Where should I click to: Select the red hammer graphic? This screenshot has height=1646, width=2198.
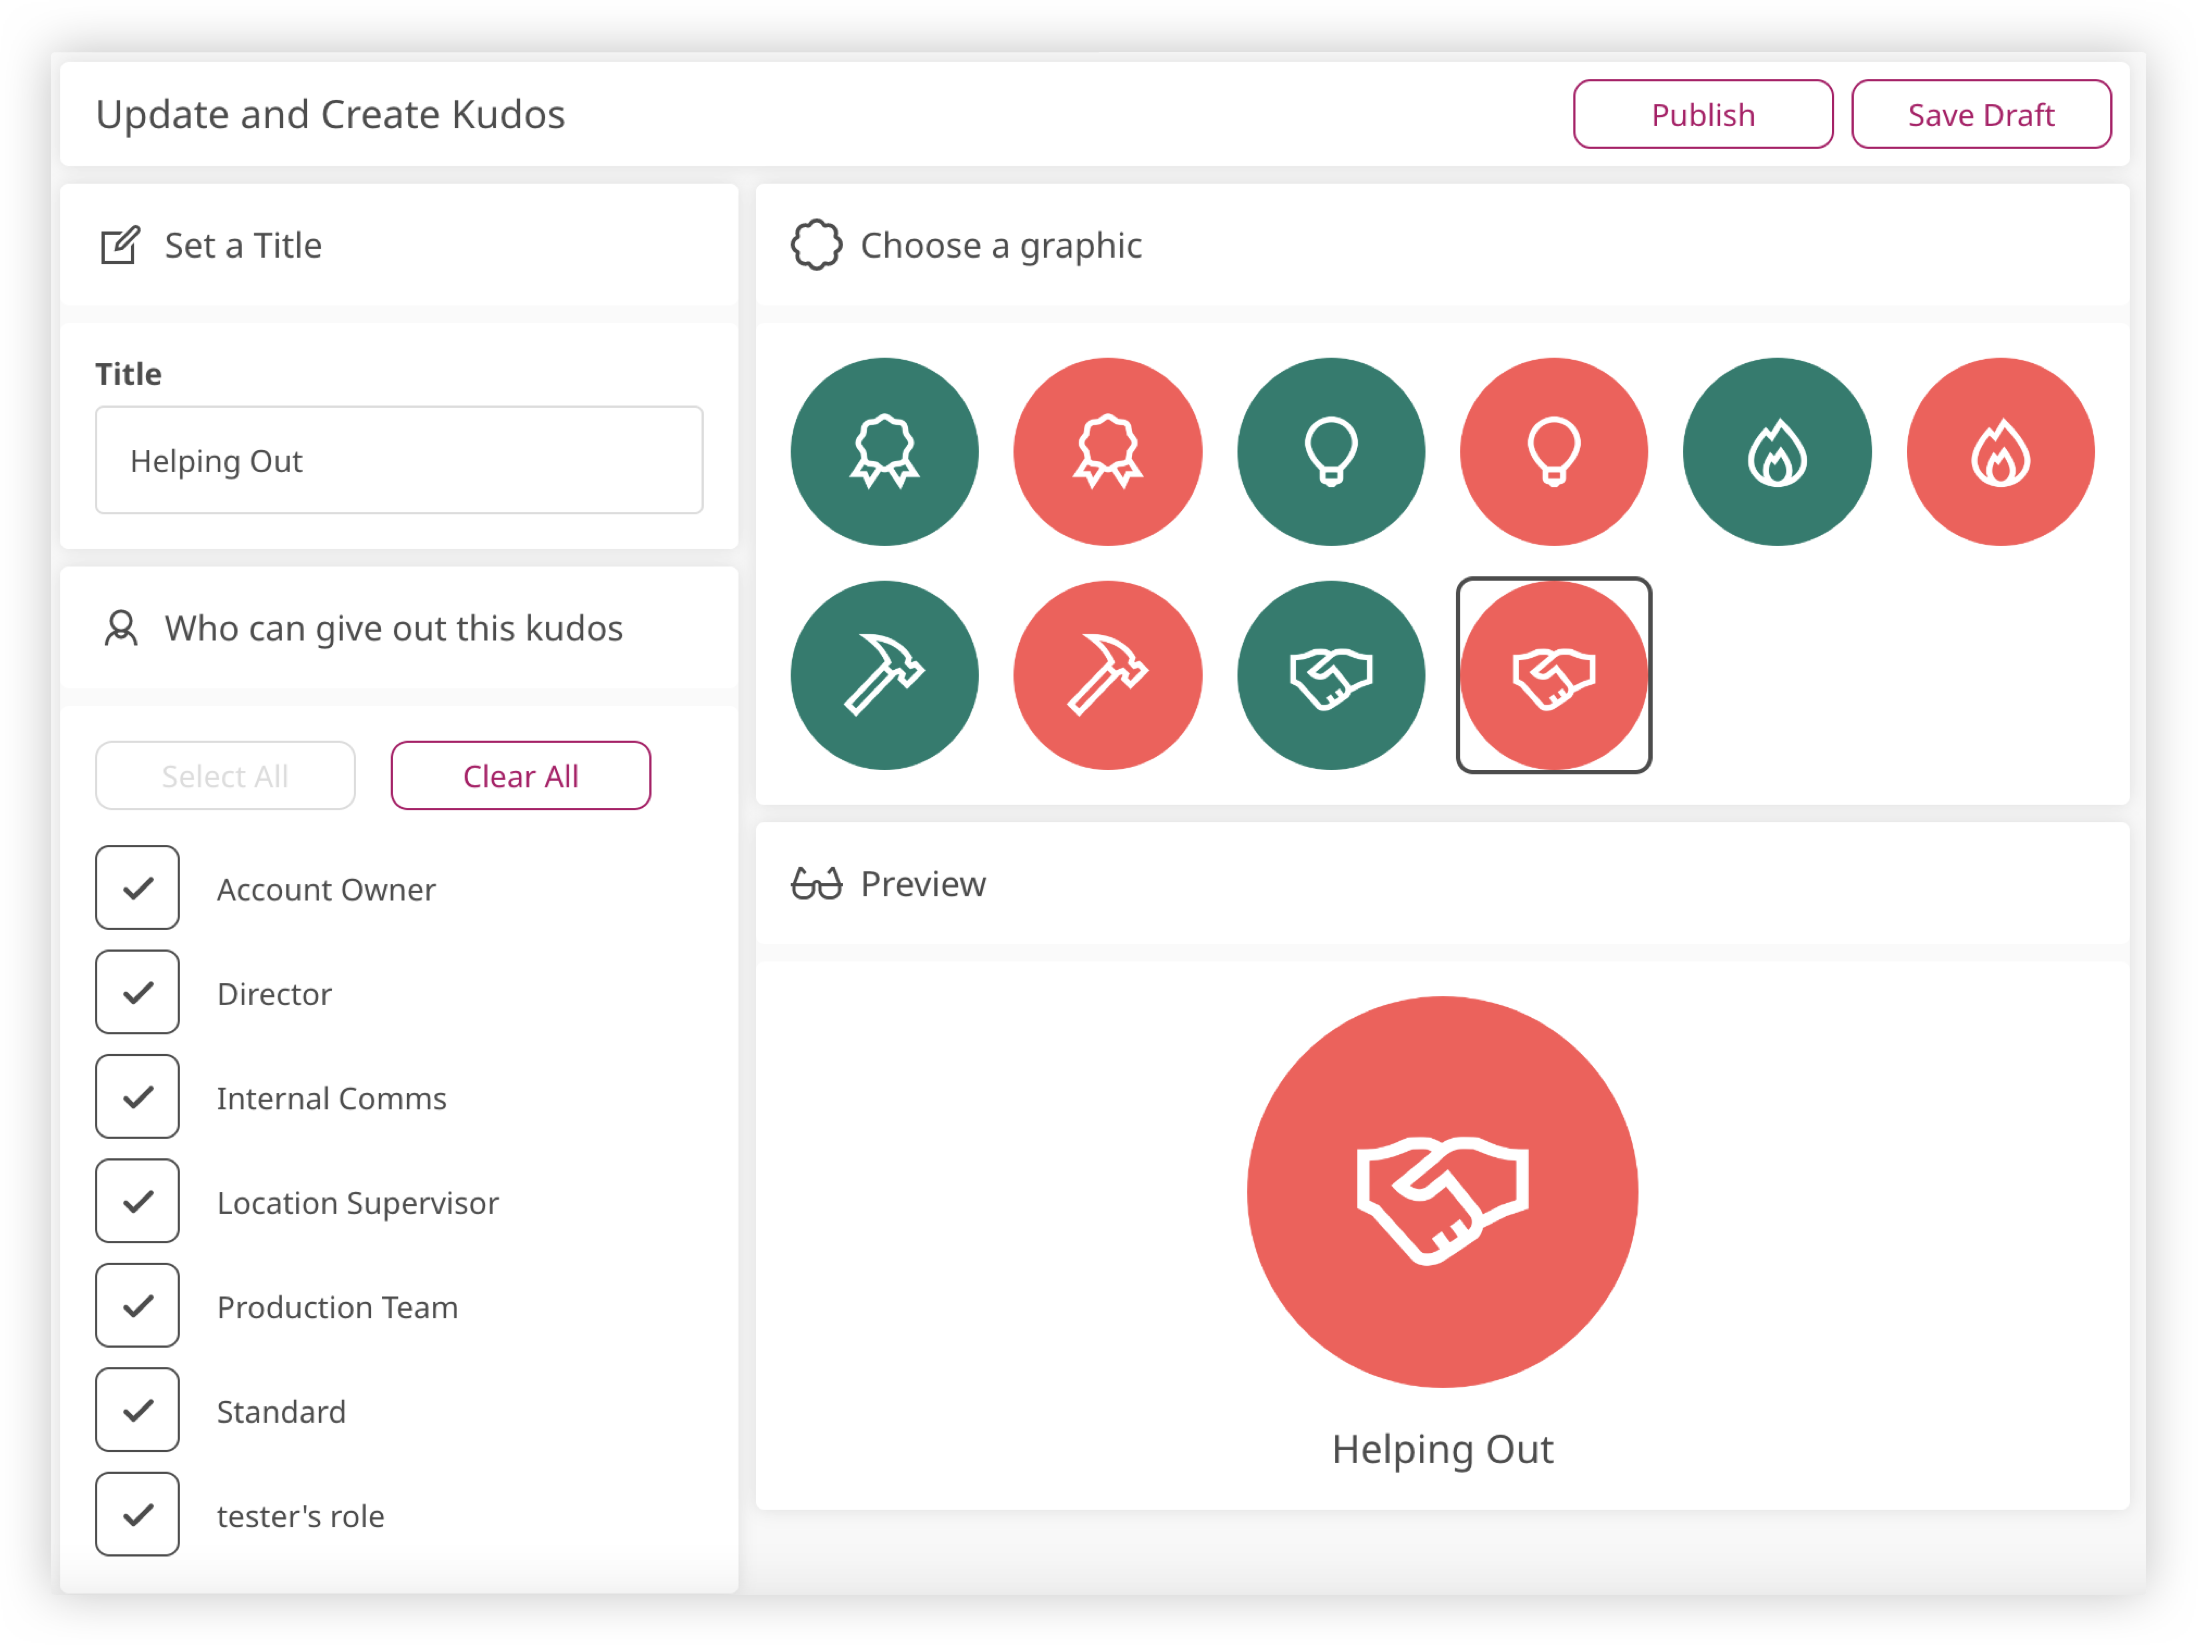tap(1107, 675)
